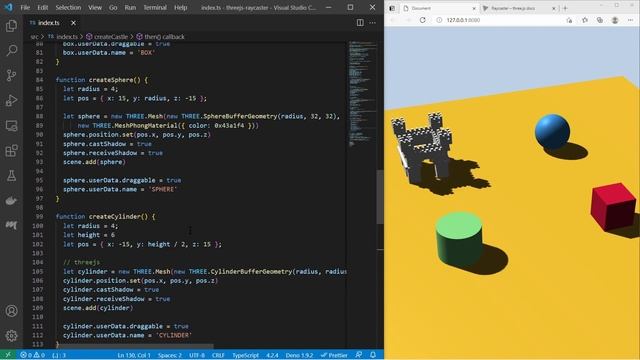Image resolution: width=640 pixels, height=360 pixels.
Task: Click the green cylinder in the scene
Action: 459,239
